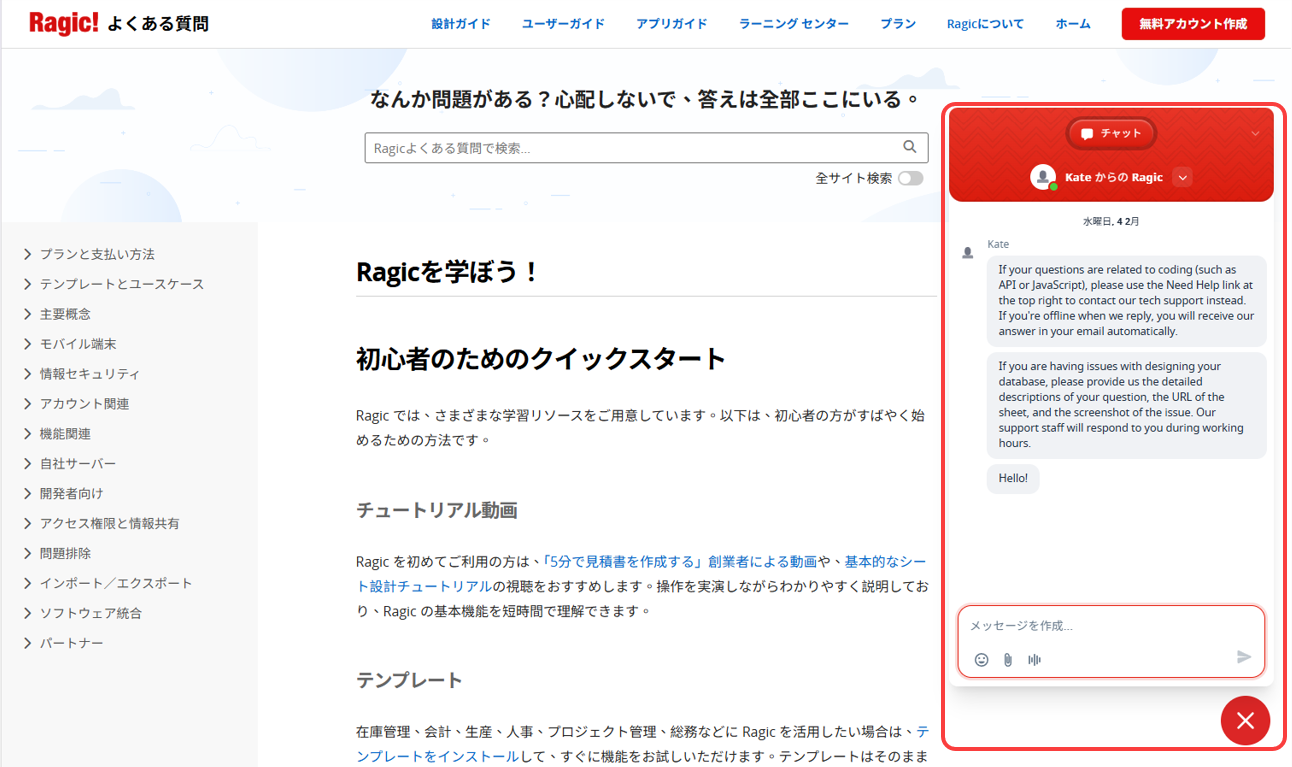Open the emoji picker in chat
This screenshot has height=767, width=1292.
coord(981,660)
